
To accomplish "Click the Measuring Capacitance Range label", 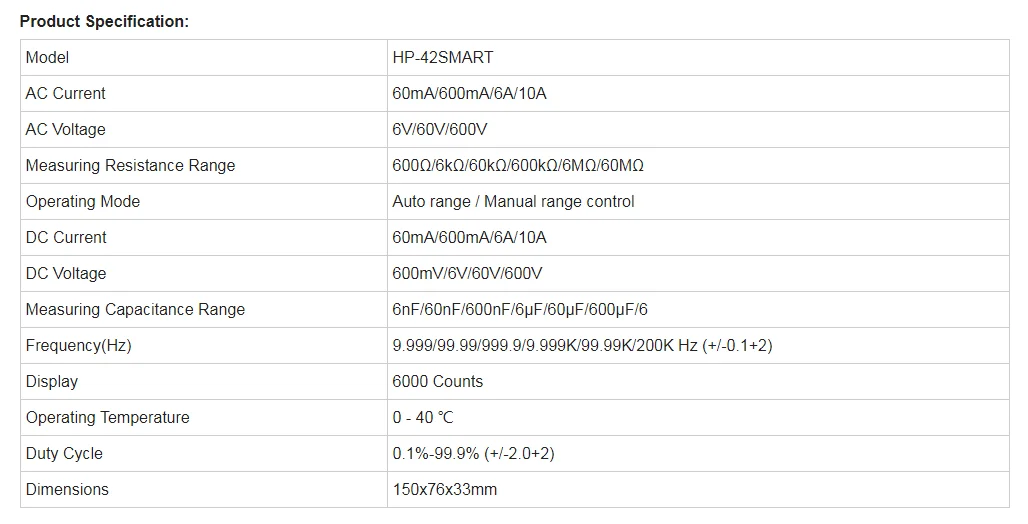I will (x=135, y=309).
